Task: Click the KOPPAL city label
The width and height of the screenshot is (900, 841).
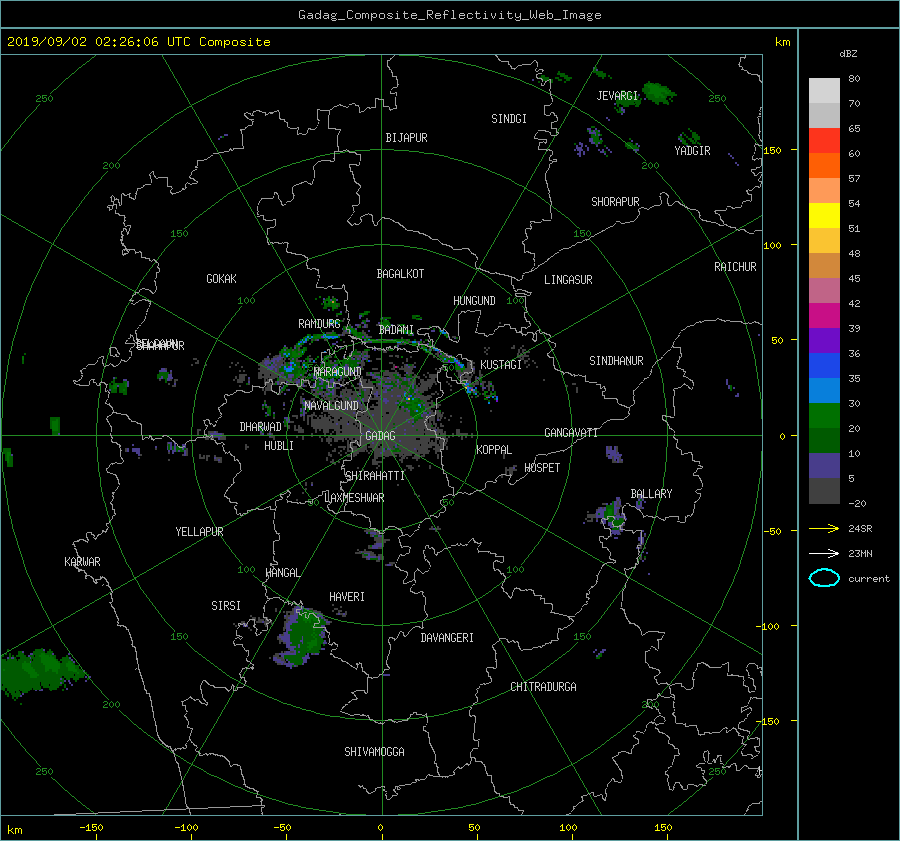Action: coord(494,450)
